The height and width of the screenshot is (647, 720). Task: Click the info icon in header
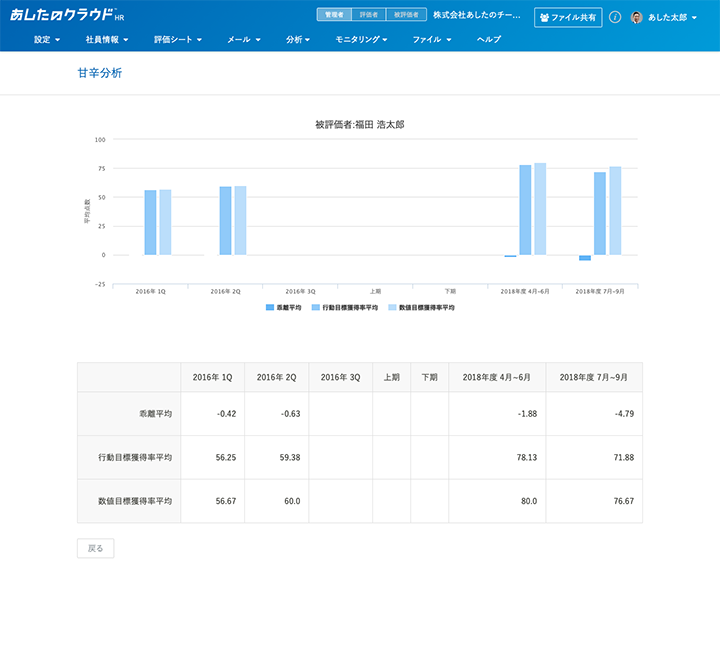click(615, 17)
